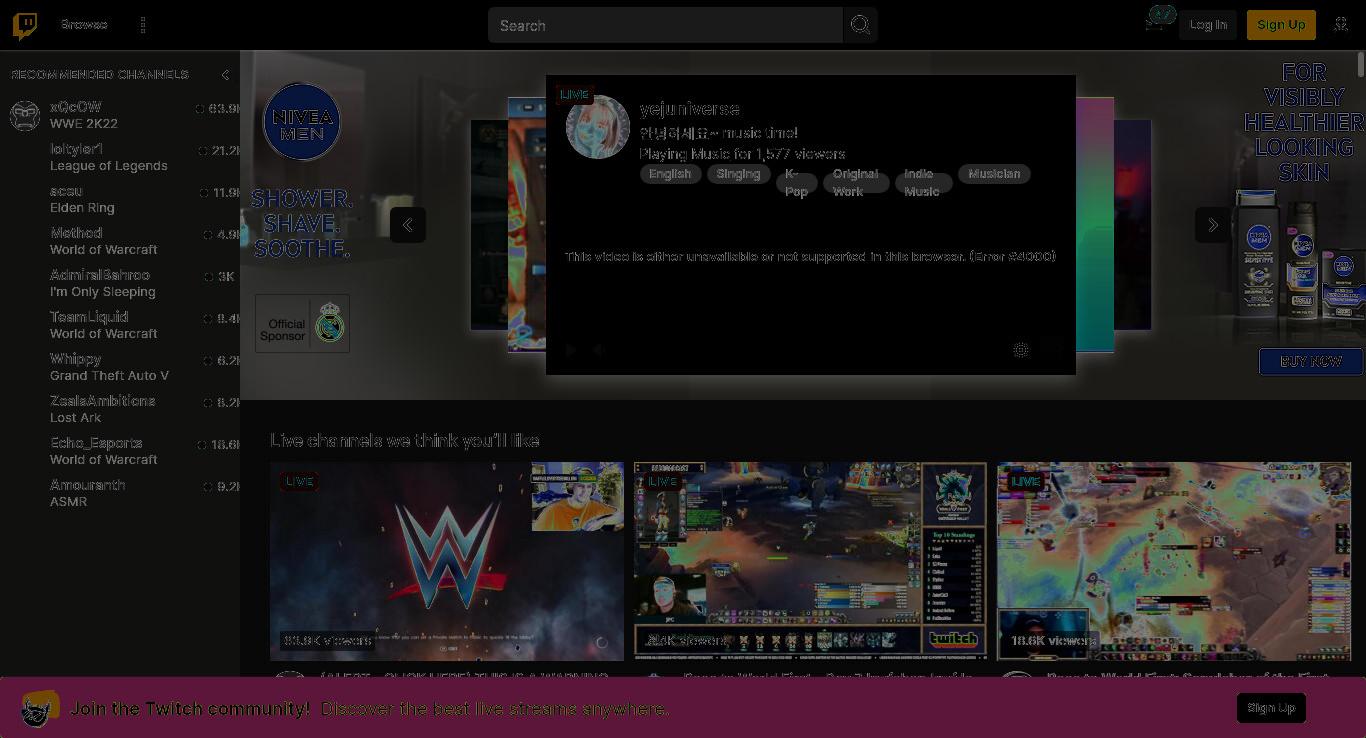Collapse the Recommended Channels sidebar
Image resolution: width=1366 pixels, height=738 pixels.
point(225,75)
